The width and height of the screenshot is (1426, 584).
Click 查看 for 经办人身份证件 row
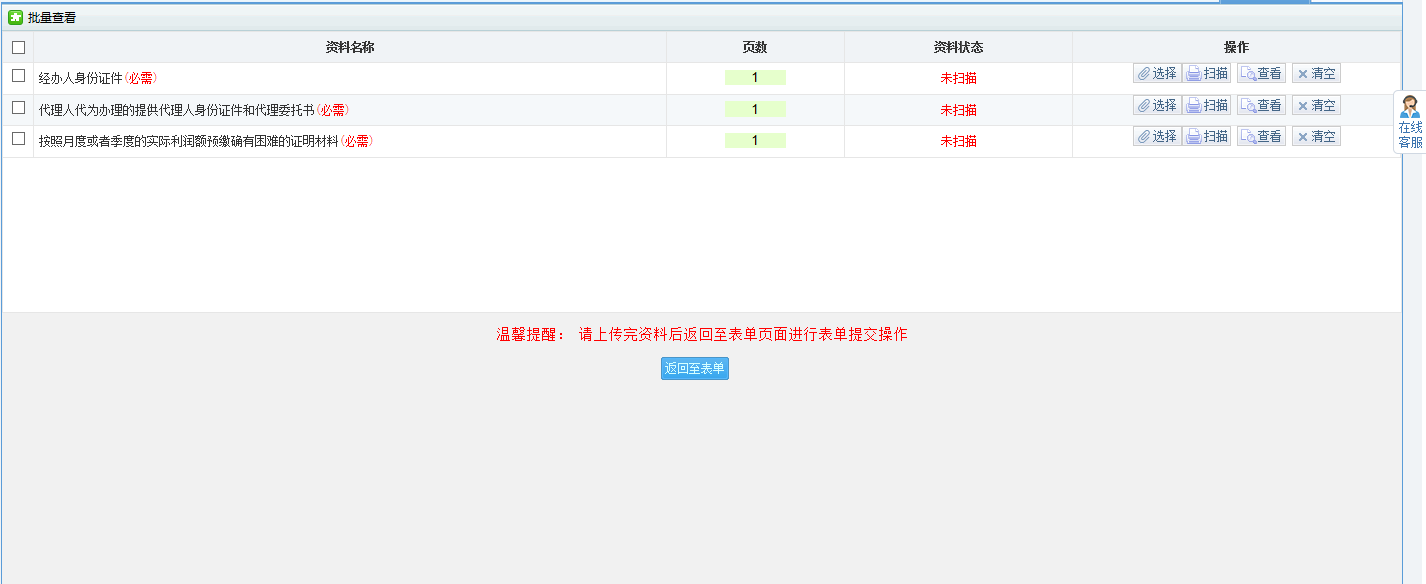(1261, 74)
